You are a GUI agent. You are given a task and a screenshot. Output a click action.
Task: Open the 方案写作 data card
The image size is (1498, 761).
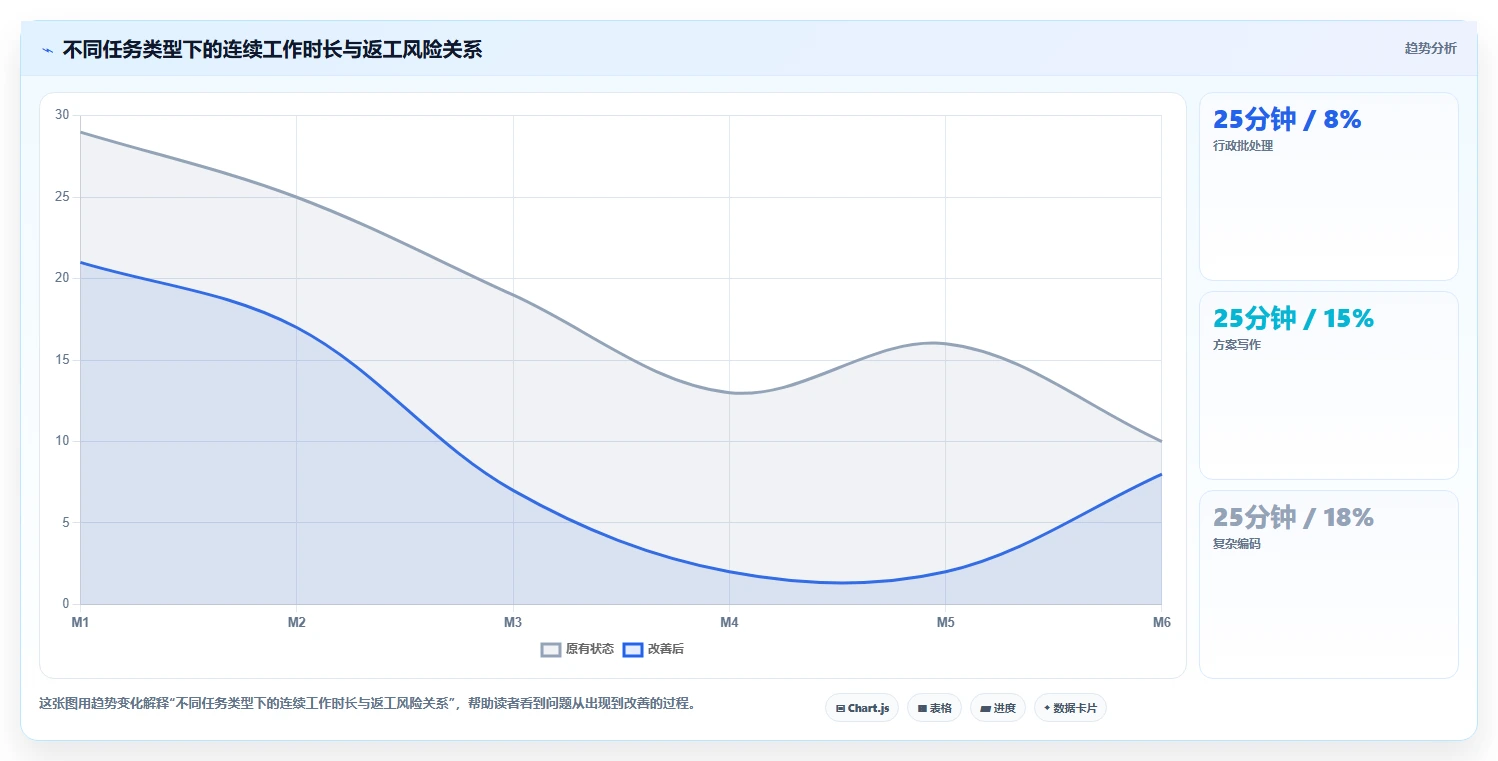(x=1328, y=385)
